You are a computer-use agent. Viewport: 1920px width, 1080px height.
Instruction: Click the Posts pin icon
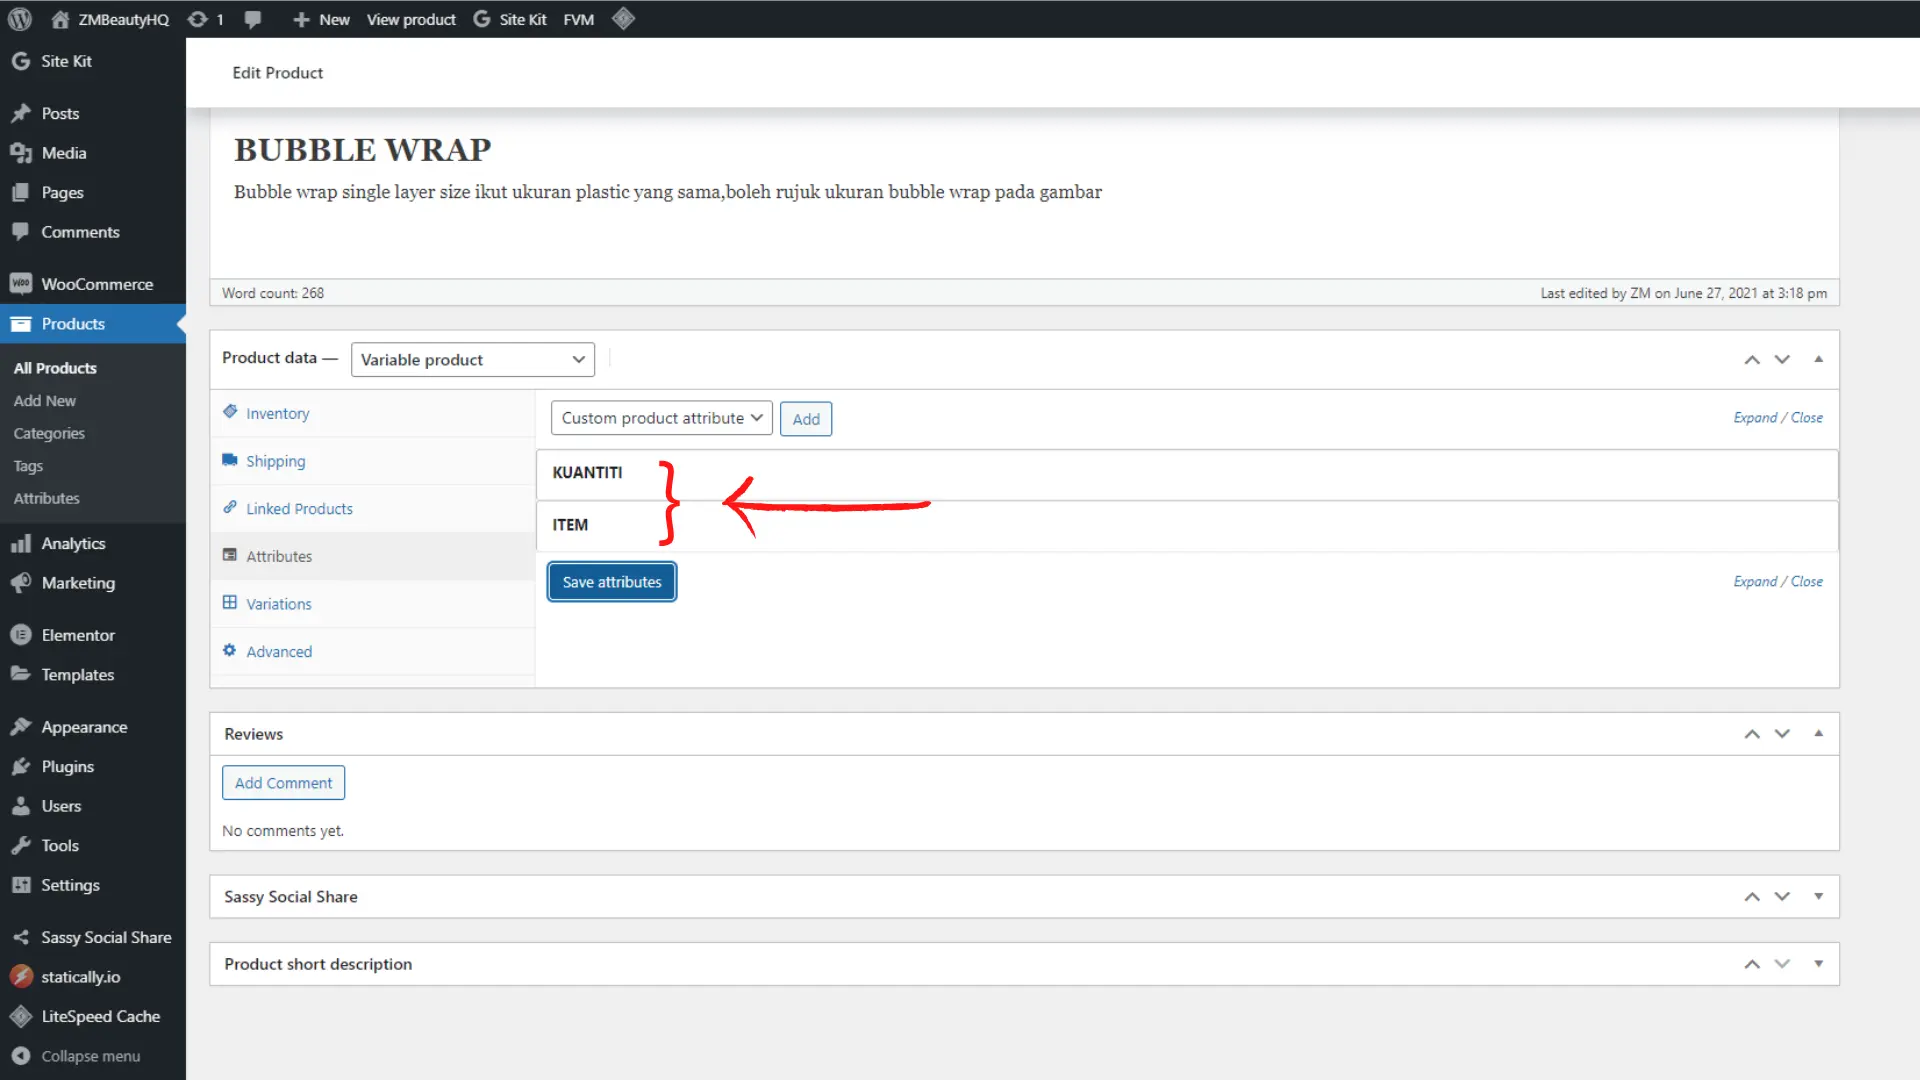click(20, 113)
